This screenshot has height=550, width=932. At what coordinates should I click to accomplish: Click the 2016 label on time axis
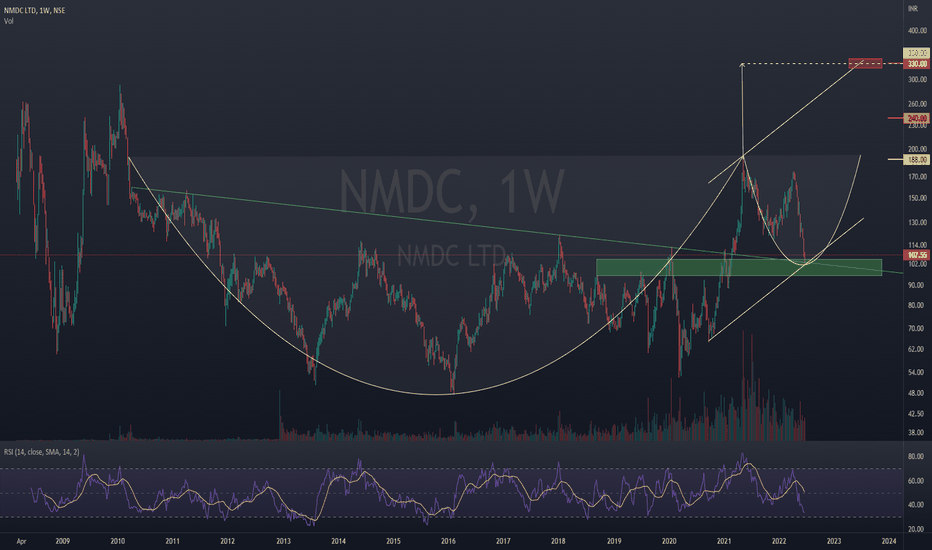448,541
